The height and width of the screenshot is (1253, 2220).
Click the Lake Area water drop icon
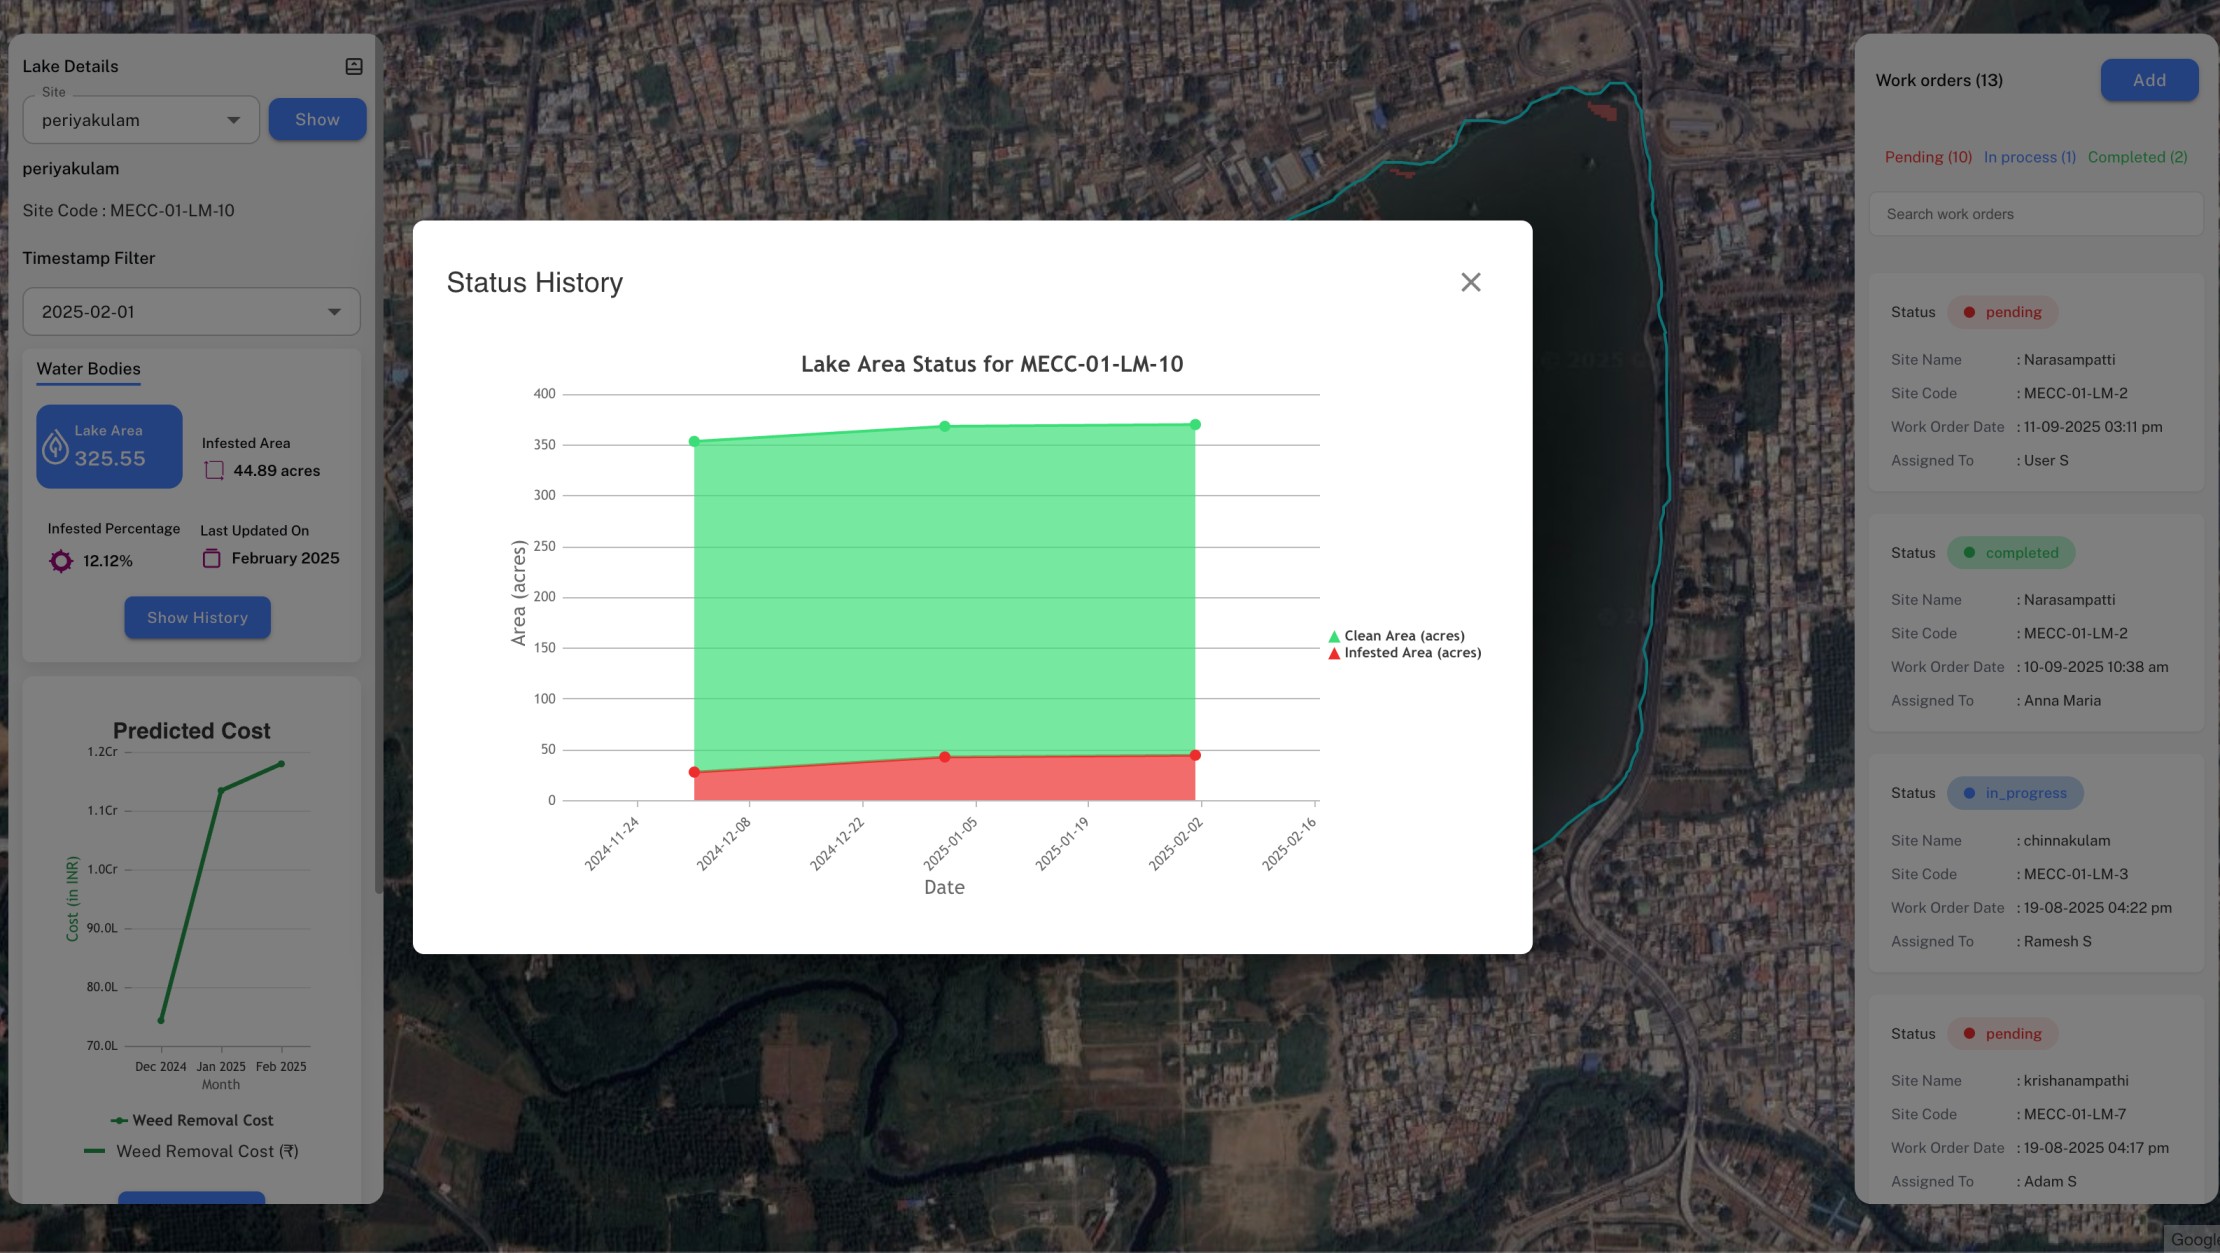coord(55,447)
